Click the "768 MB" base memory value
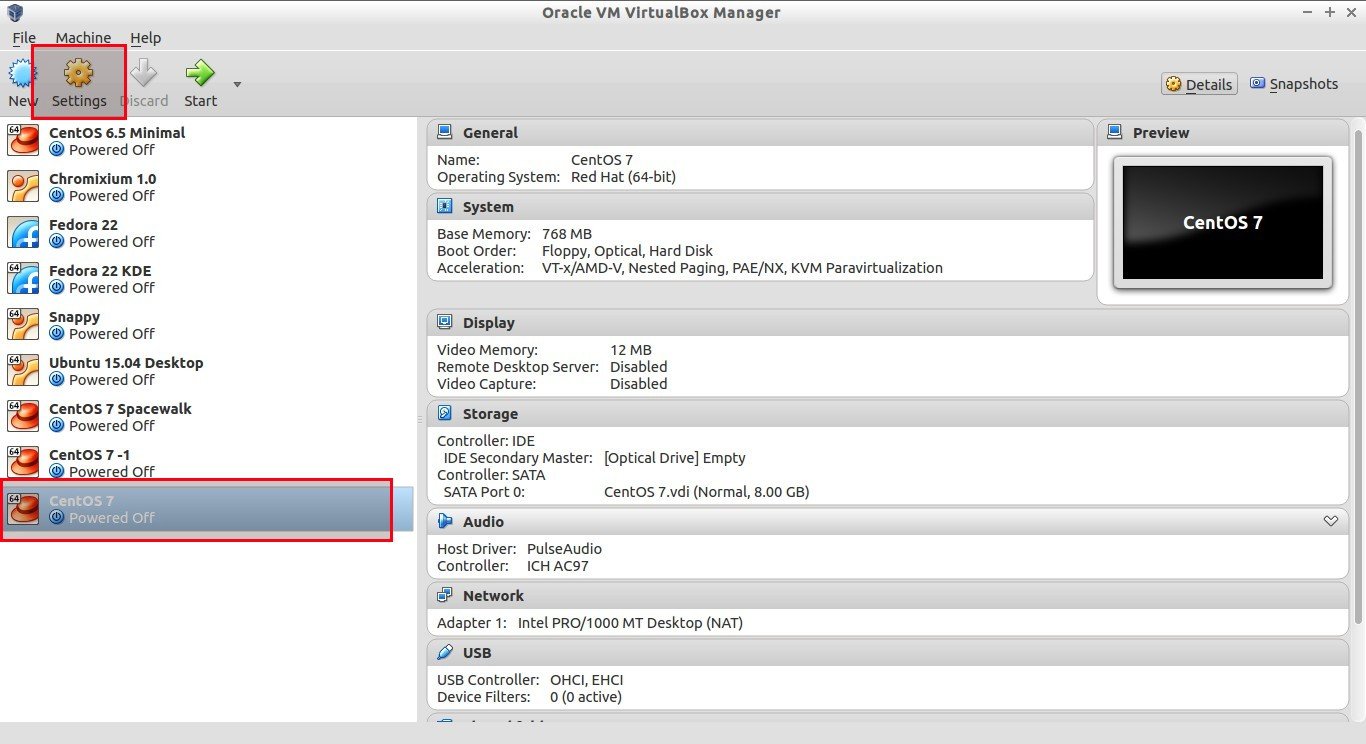The height and width of the screenshot is (744, 1366). tap(567, 234)
